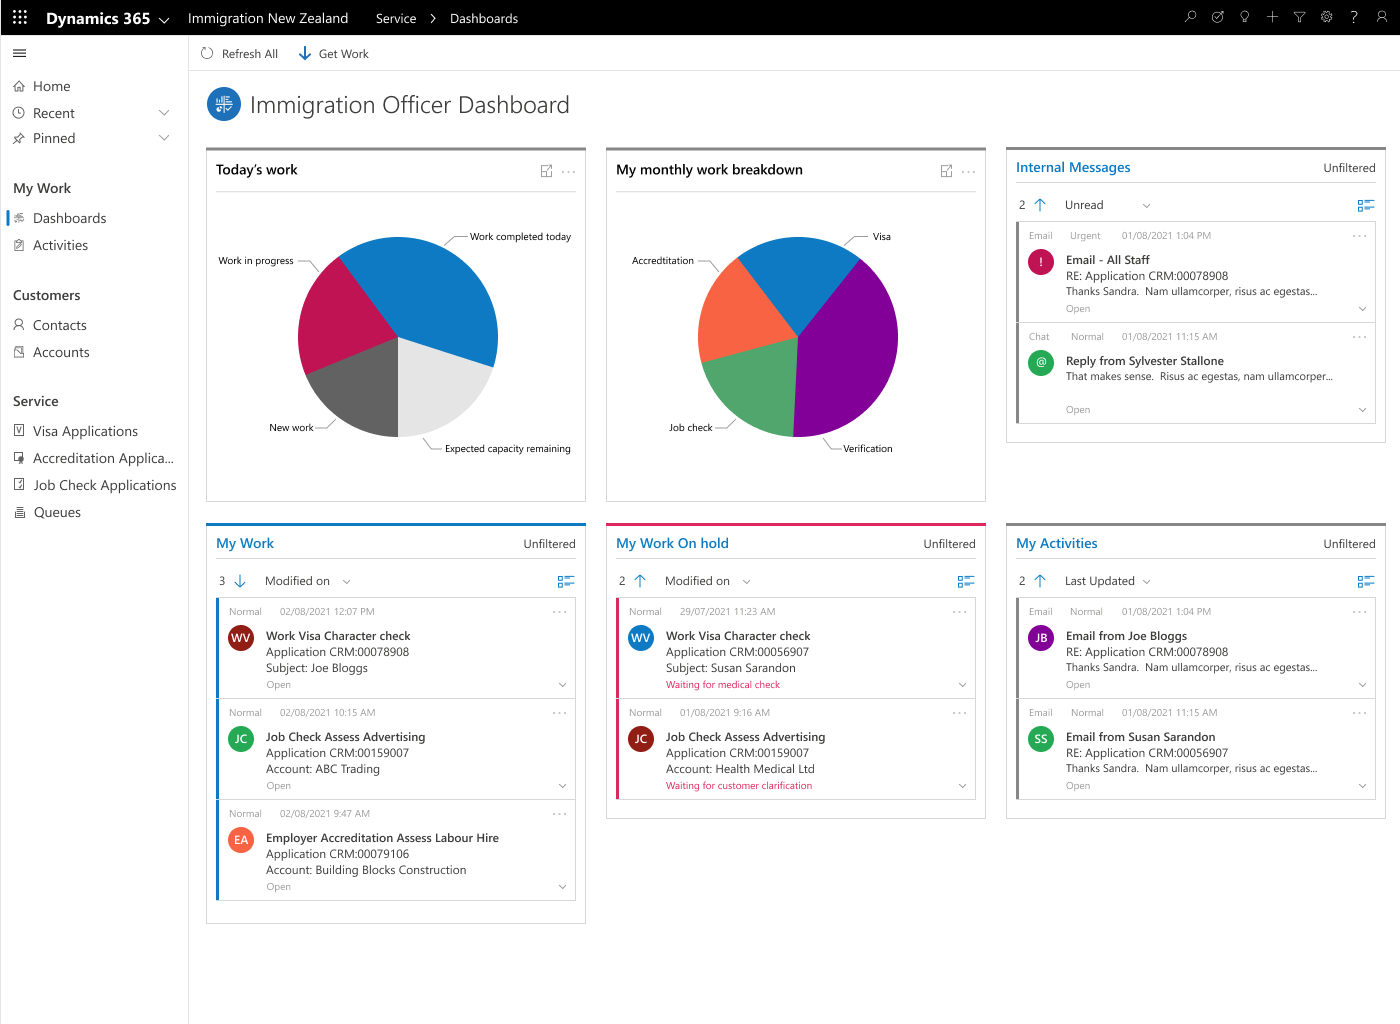Image resolution: width=1400 pixels, height=1024 pixels.
Task: Click the search magnifier icon in header
Action: coord(1190,17)
